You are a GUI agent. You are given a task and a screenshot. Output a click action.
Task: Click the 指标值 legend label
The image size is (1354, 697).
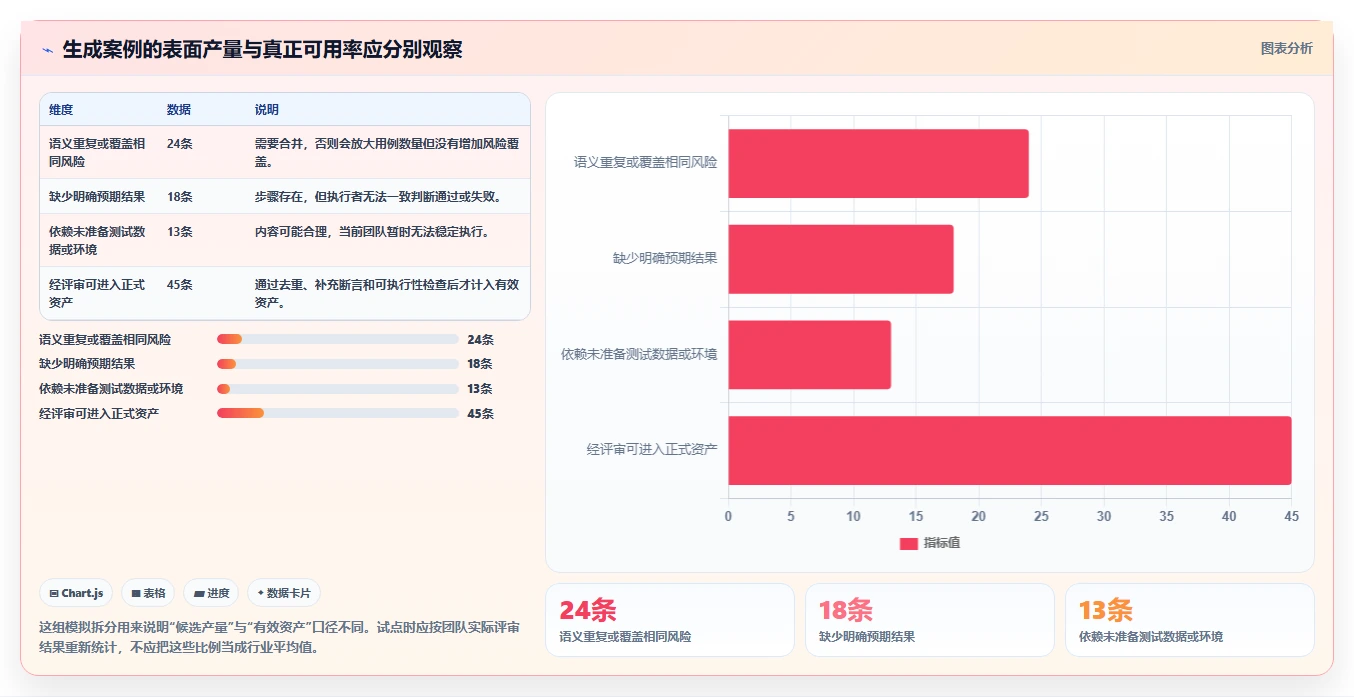point(942,543)
